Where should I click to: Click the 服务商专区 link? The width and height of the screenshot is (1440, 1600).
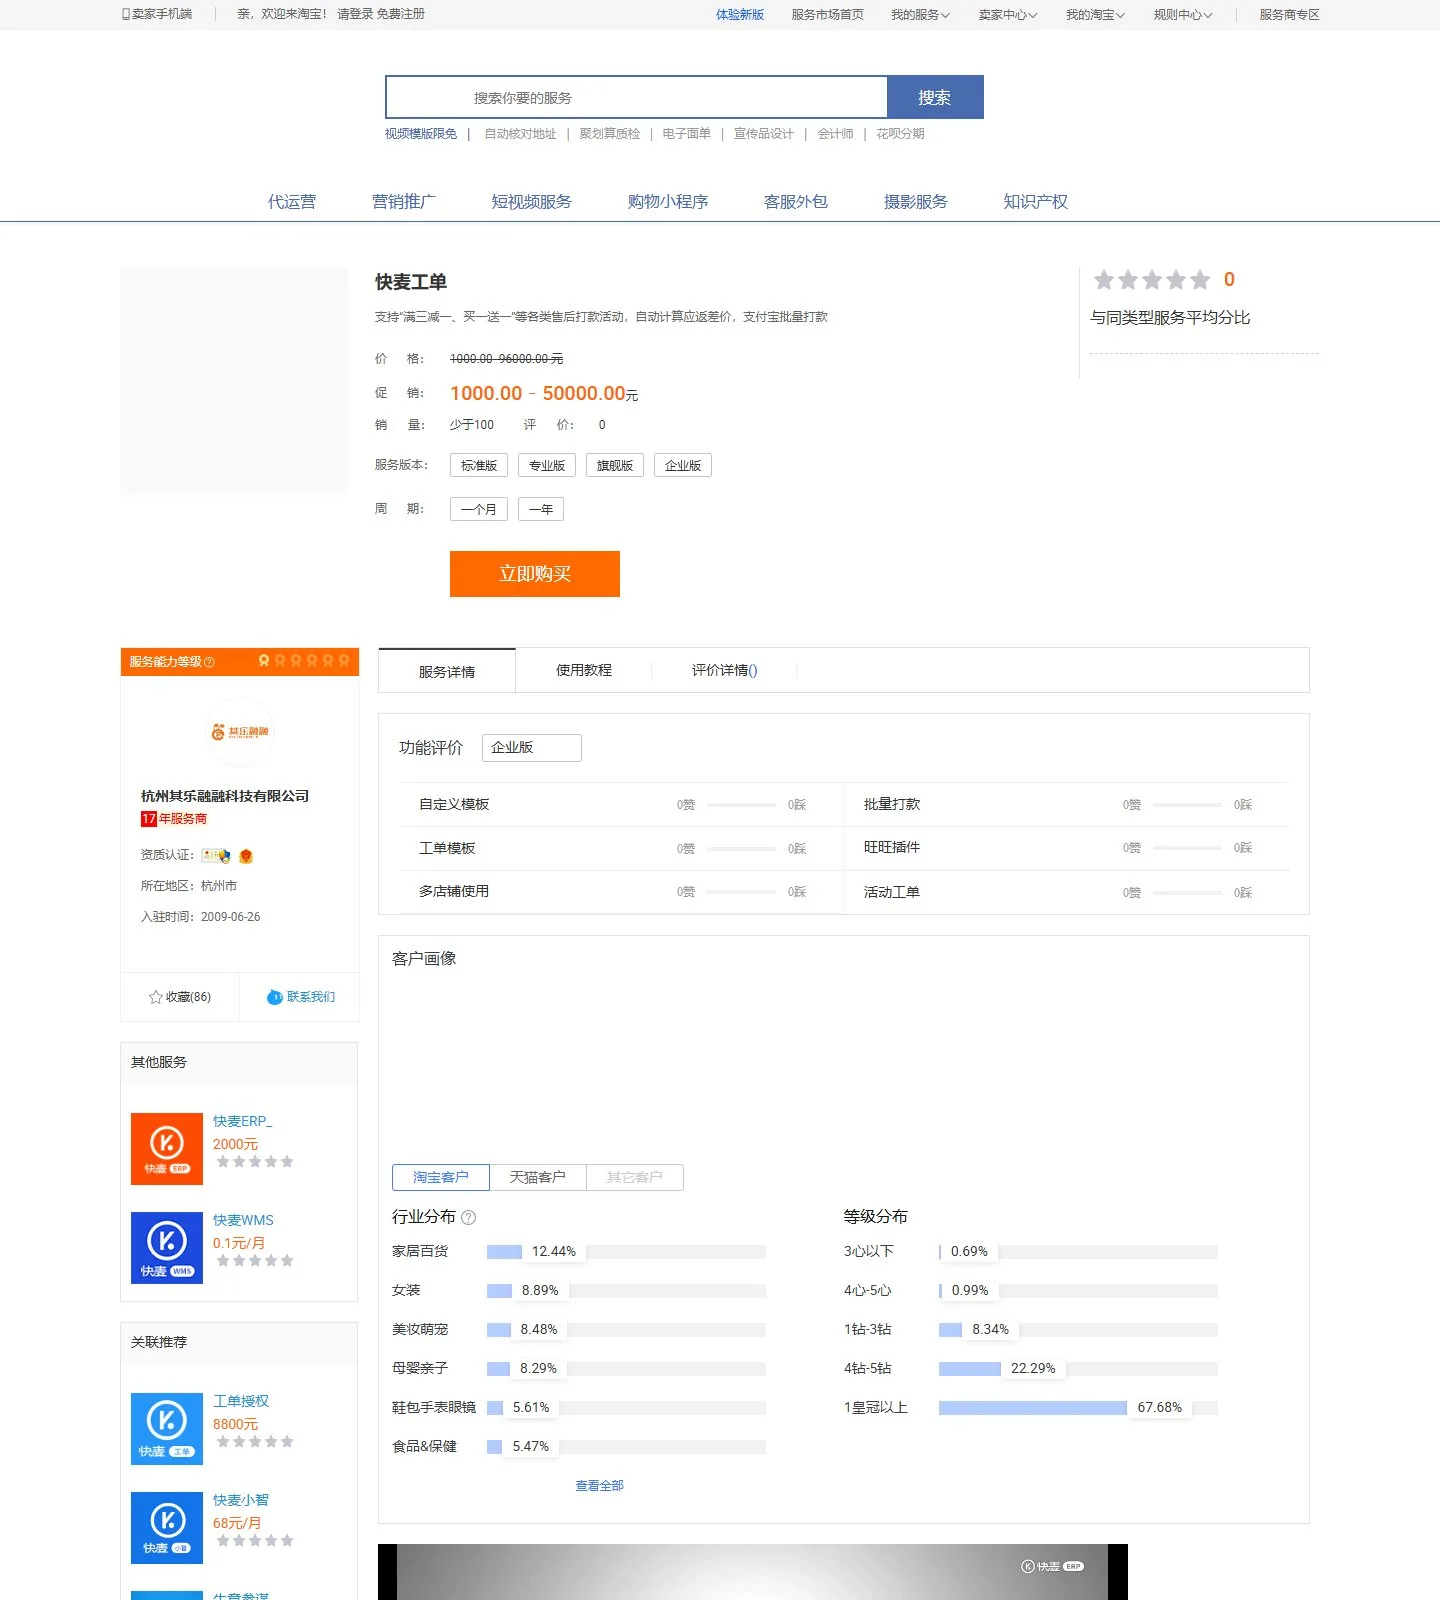[x=1290, y=15]
